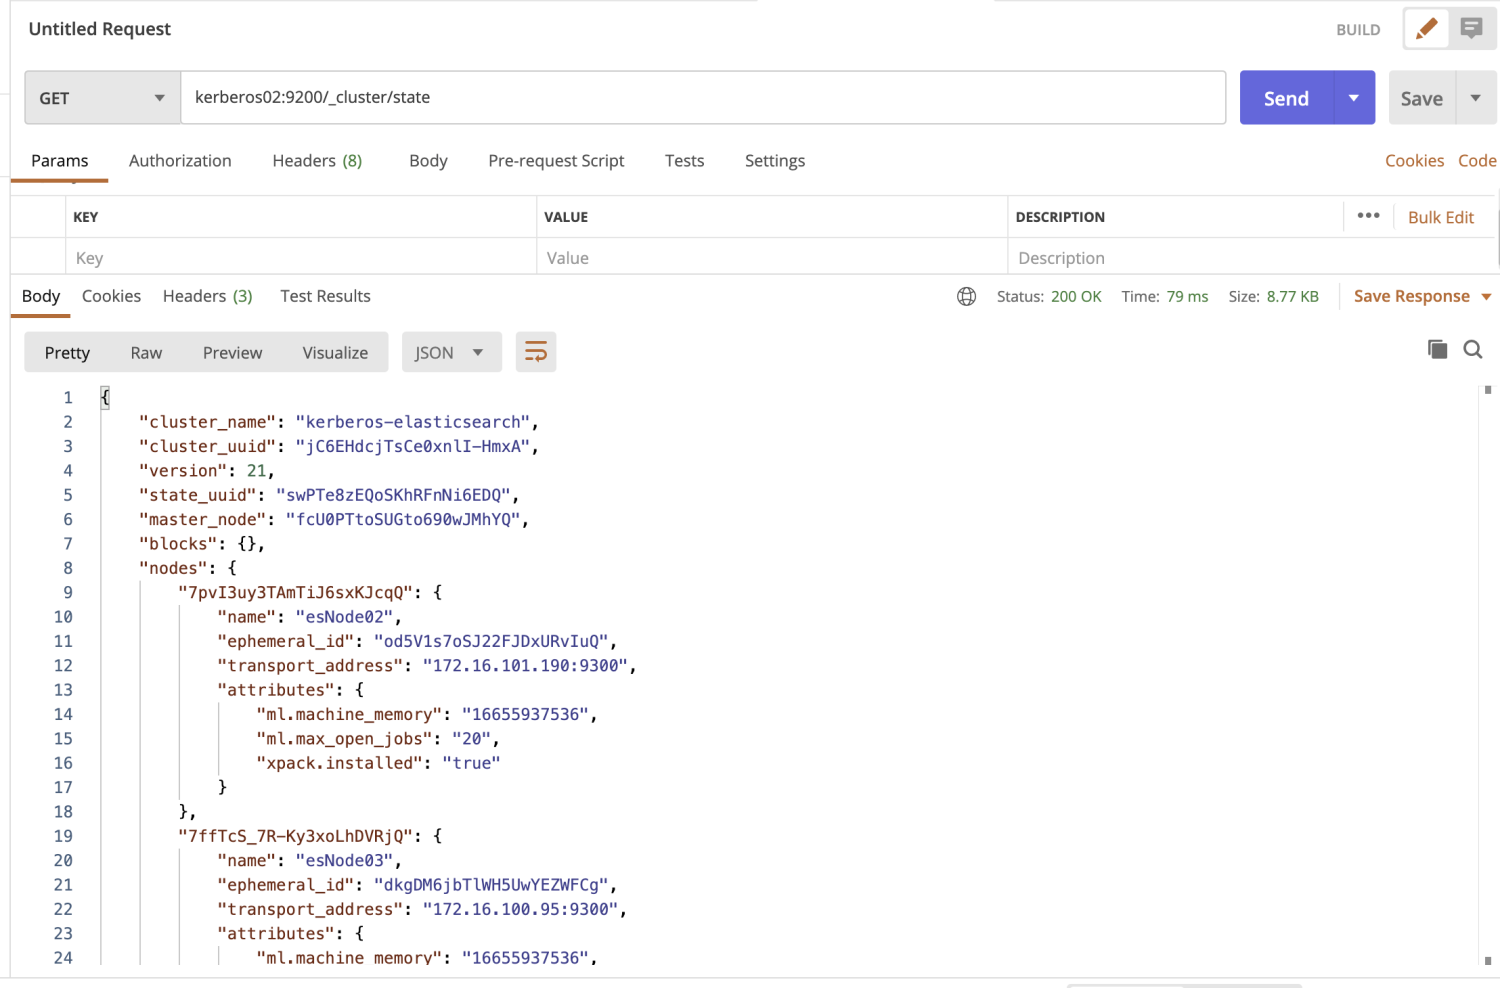Select the Raw response view
The height and width of the screenshot is (988, 1500).
coord(146,353)
